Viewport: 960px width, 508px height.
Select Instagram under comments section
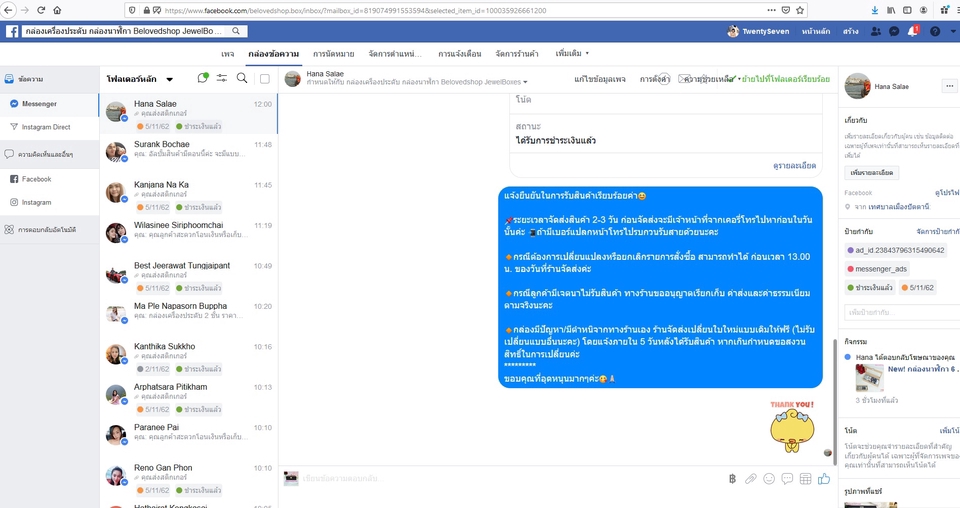point(50,203)
